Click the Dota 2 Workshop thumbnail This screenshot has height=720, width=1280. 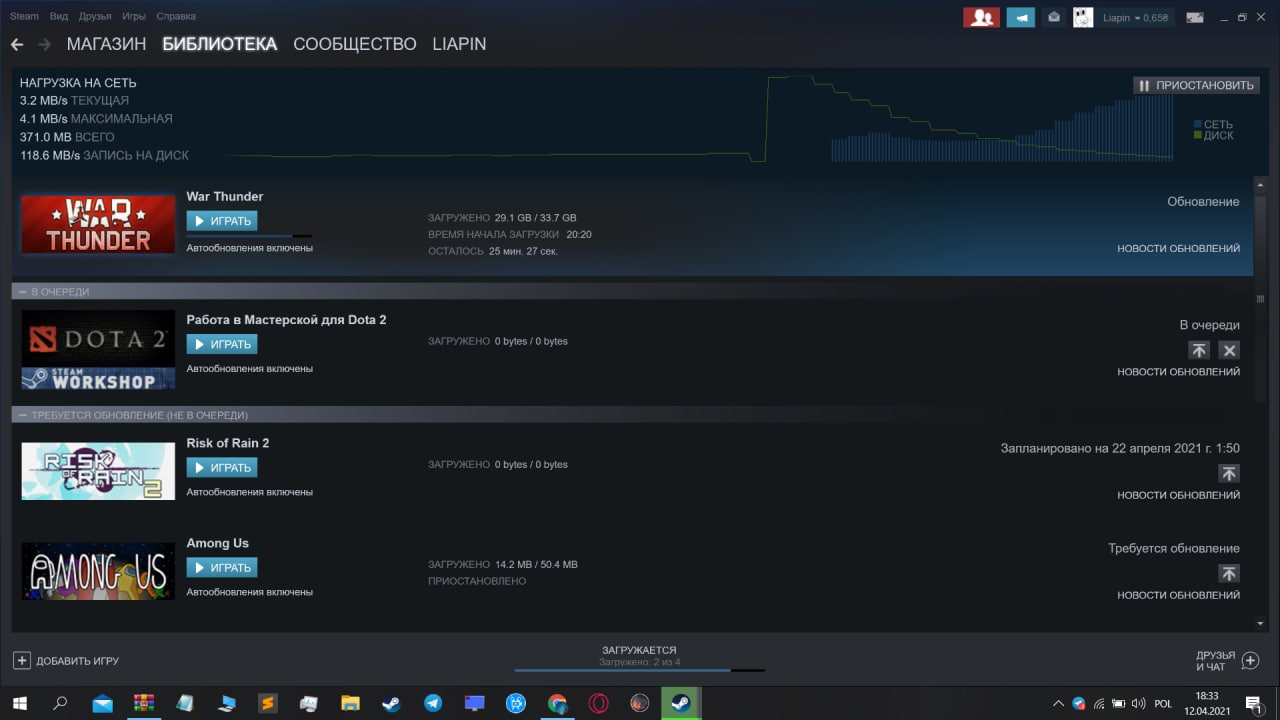point(98,350)
